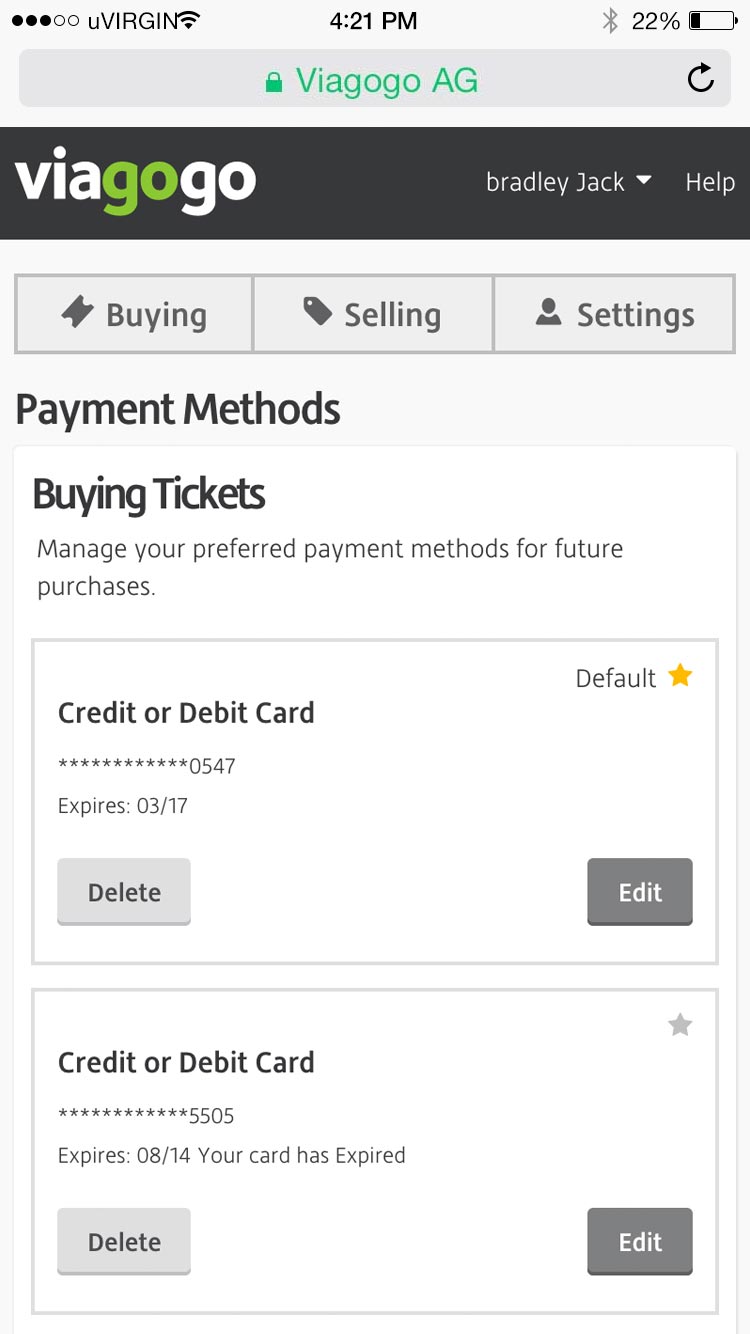Edit the expired card ending 5505
Screen dimensions: 750x1334
pyautogui.click(x=640, y=1242)
